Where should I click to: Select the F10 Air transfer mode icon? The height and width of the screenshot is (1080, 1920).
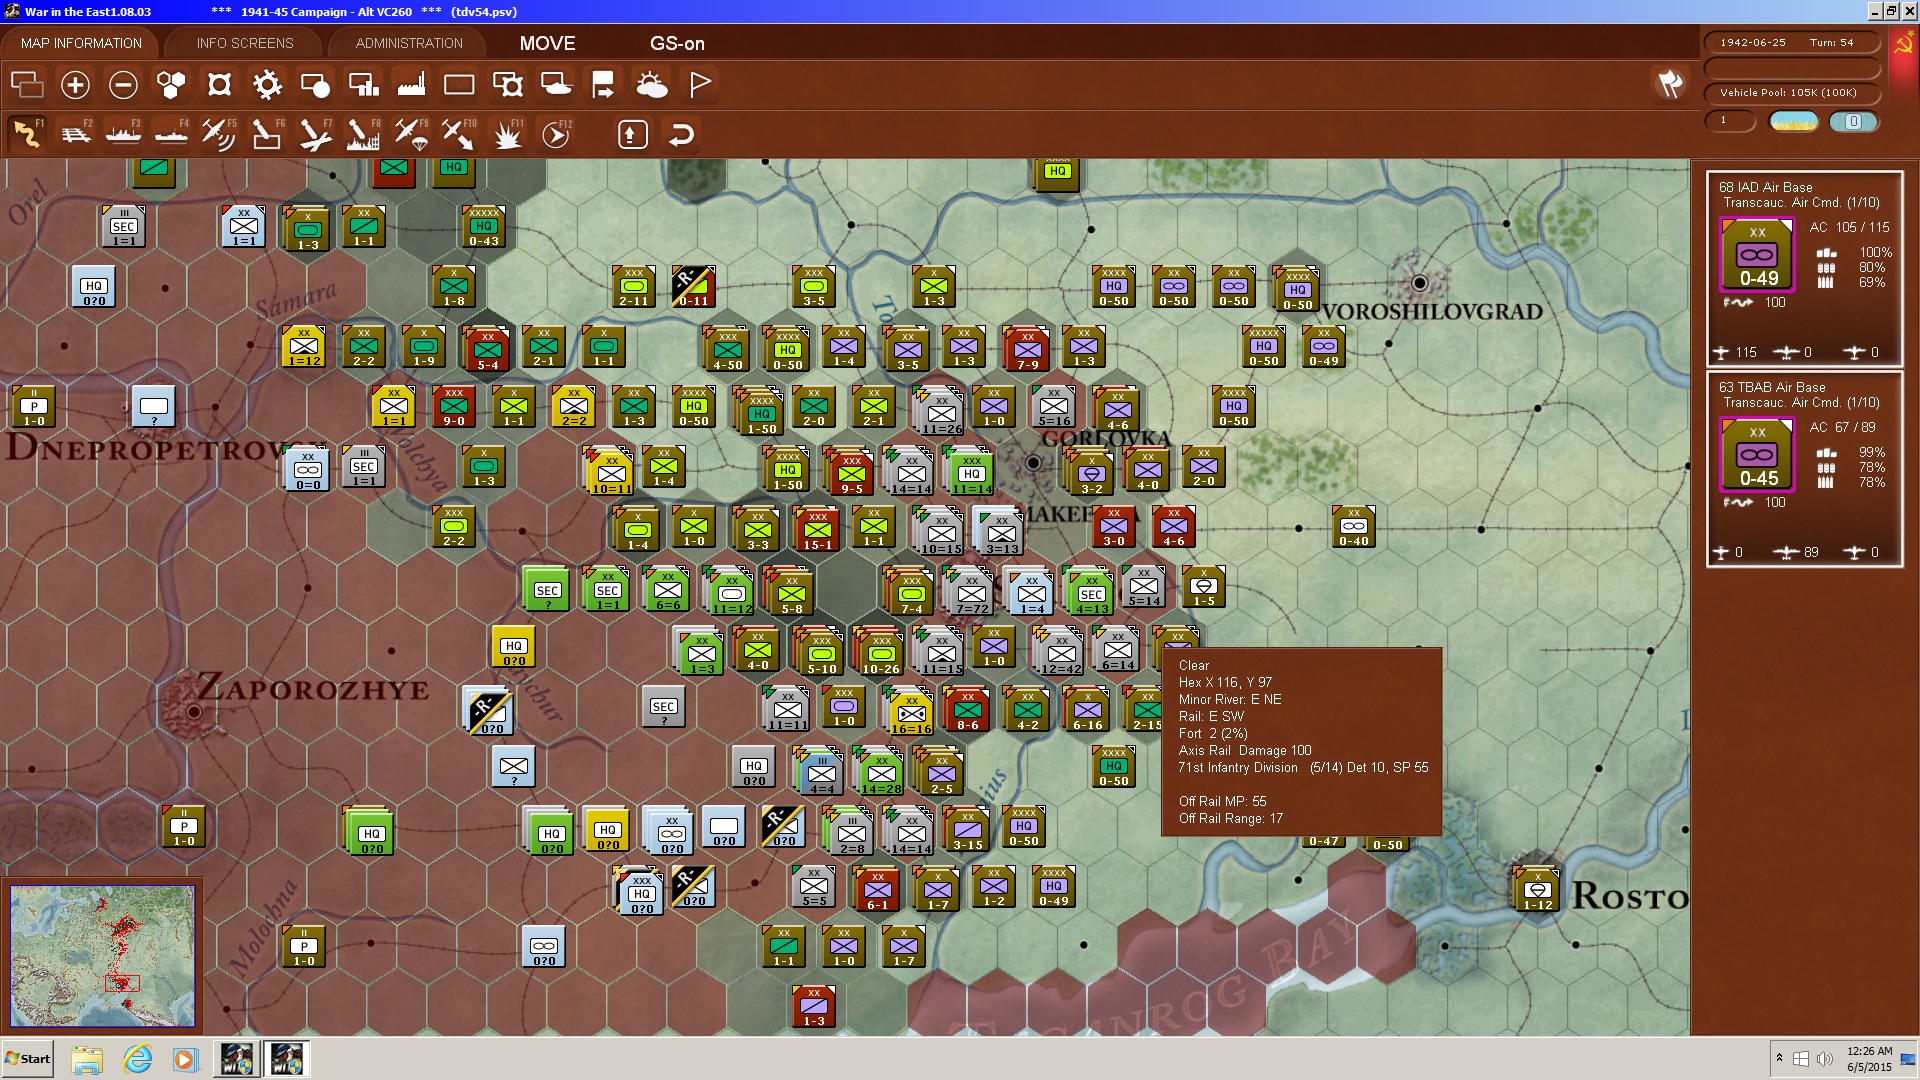click(459, 134)
